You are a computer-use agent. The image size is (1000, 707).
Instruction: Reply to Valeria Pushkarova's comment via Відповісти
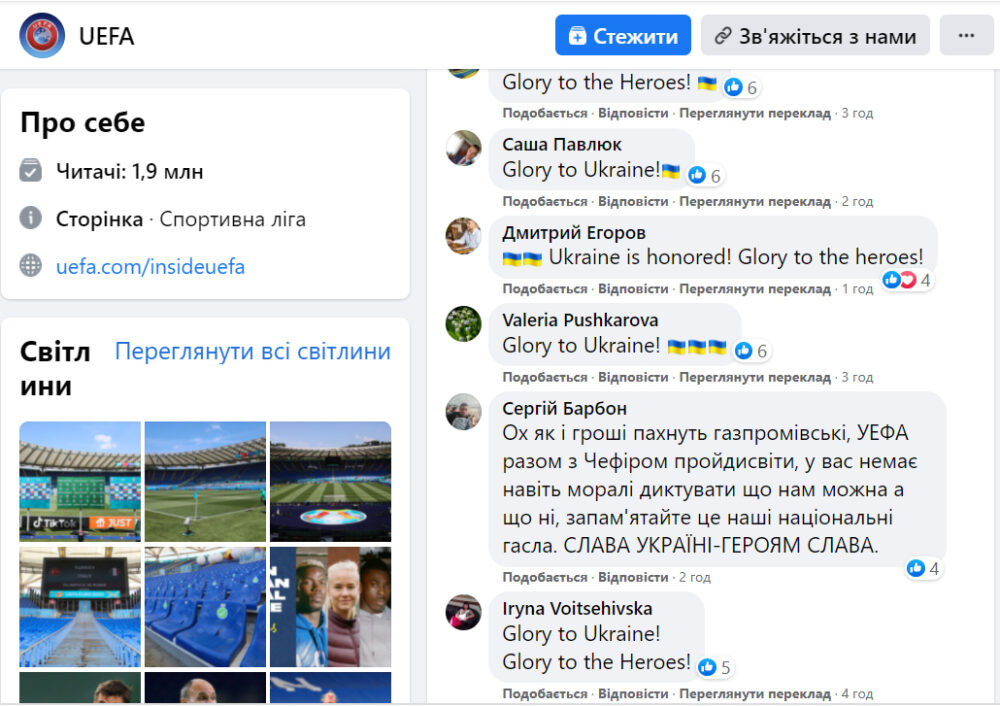coord(633,377)
